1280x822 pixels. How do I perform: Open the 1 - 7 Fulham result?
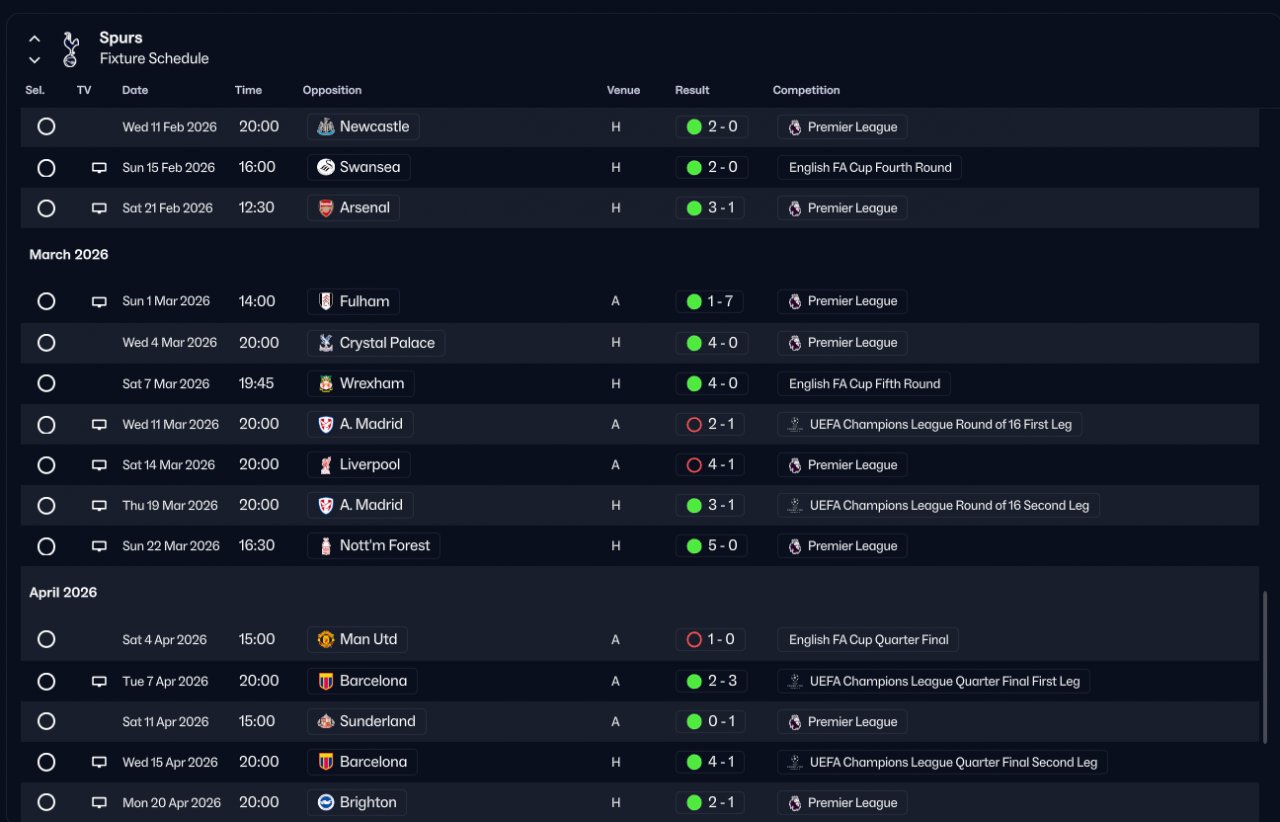click(x=710, y=301)
